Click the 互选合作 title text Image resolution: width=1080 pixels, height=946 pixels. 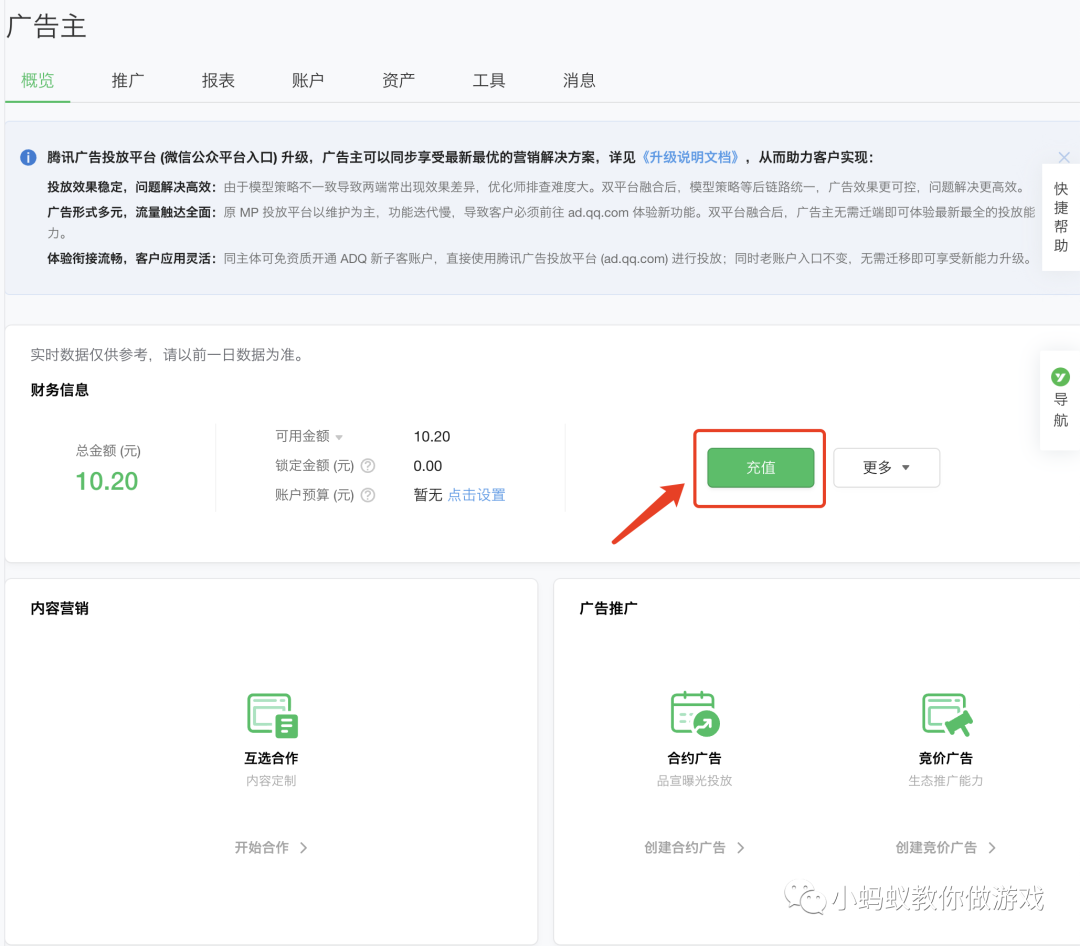coord(271,758)
